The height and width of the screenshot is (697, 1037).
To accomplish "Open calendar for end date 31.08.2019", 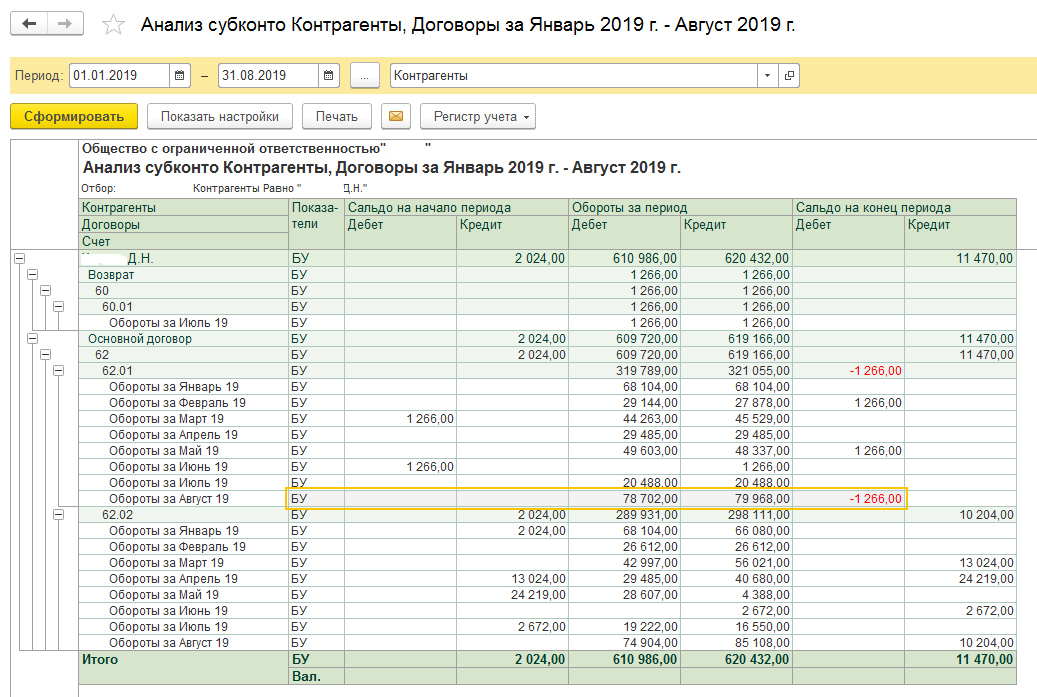I will click(x=328, y=75).
